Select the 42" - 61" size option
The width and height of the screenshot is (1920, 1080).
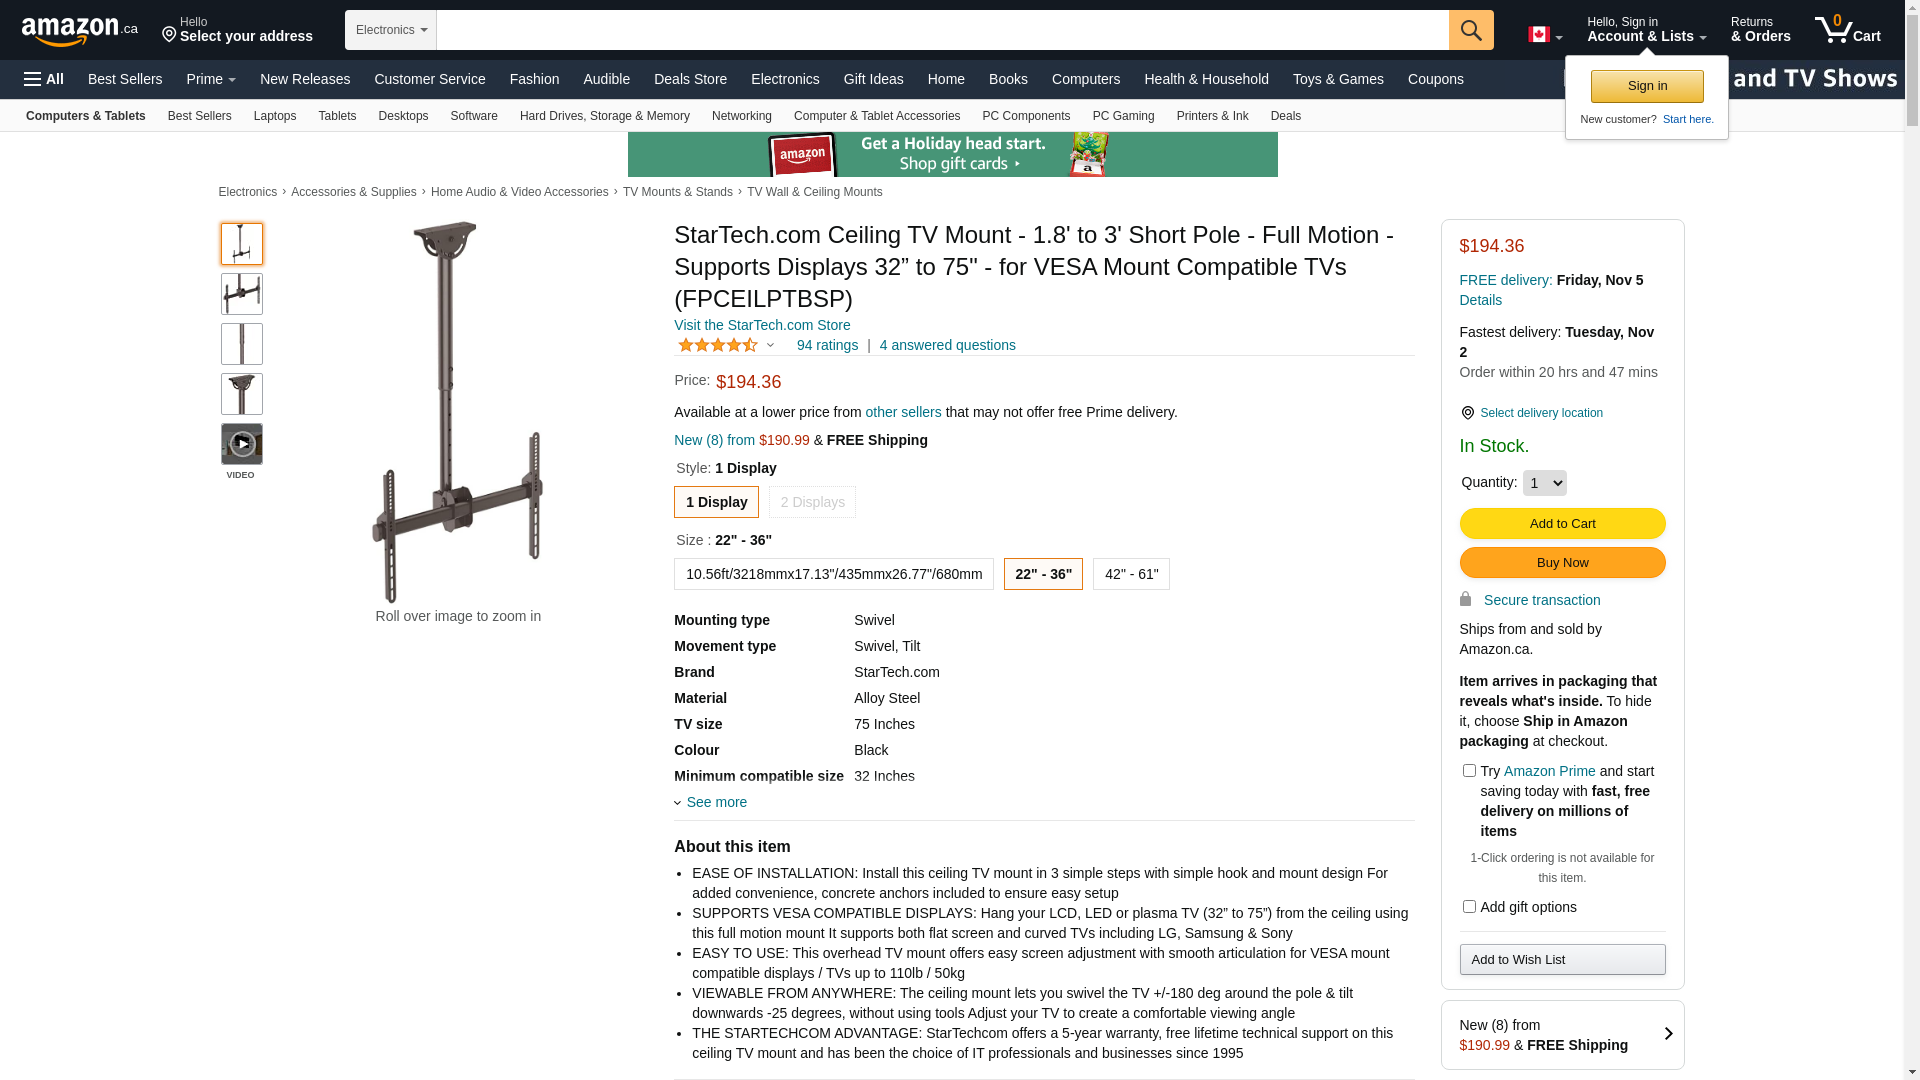pos(1131,574)
